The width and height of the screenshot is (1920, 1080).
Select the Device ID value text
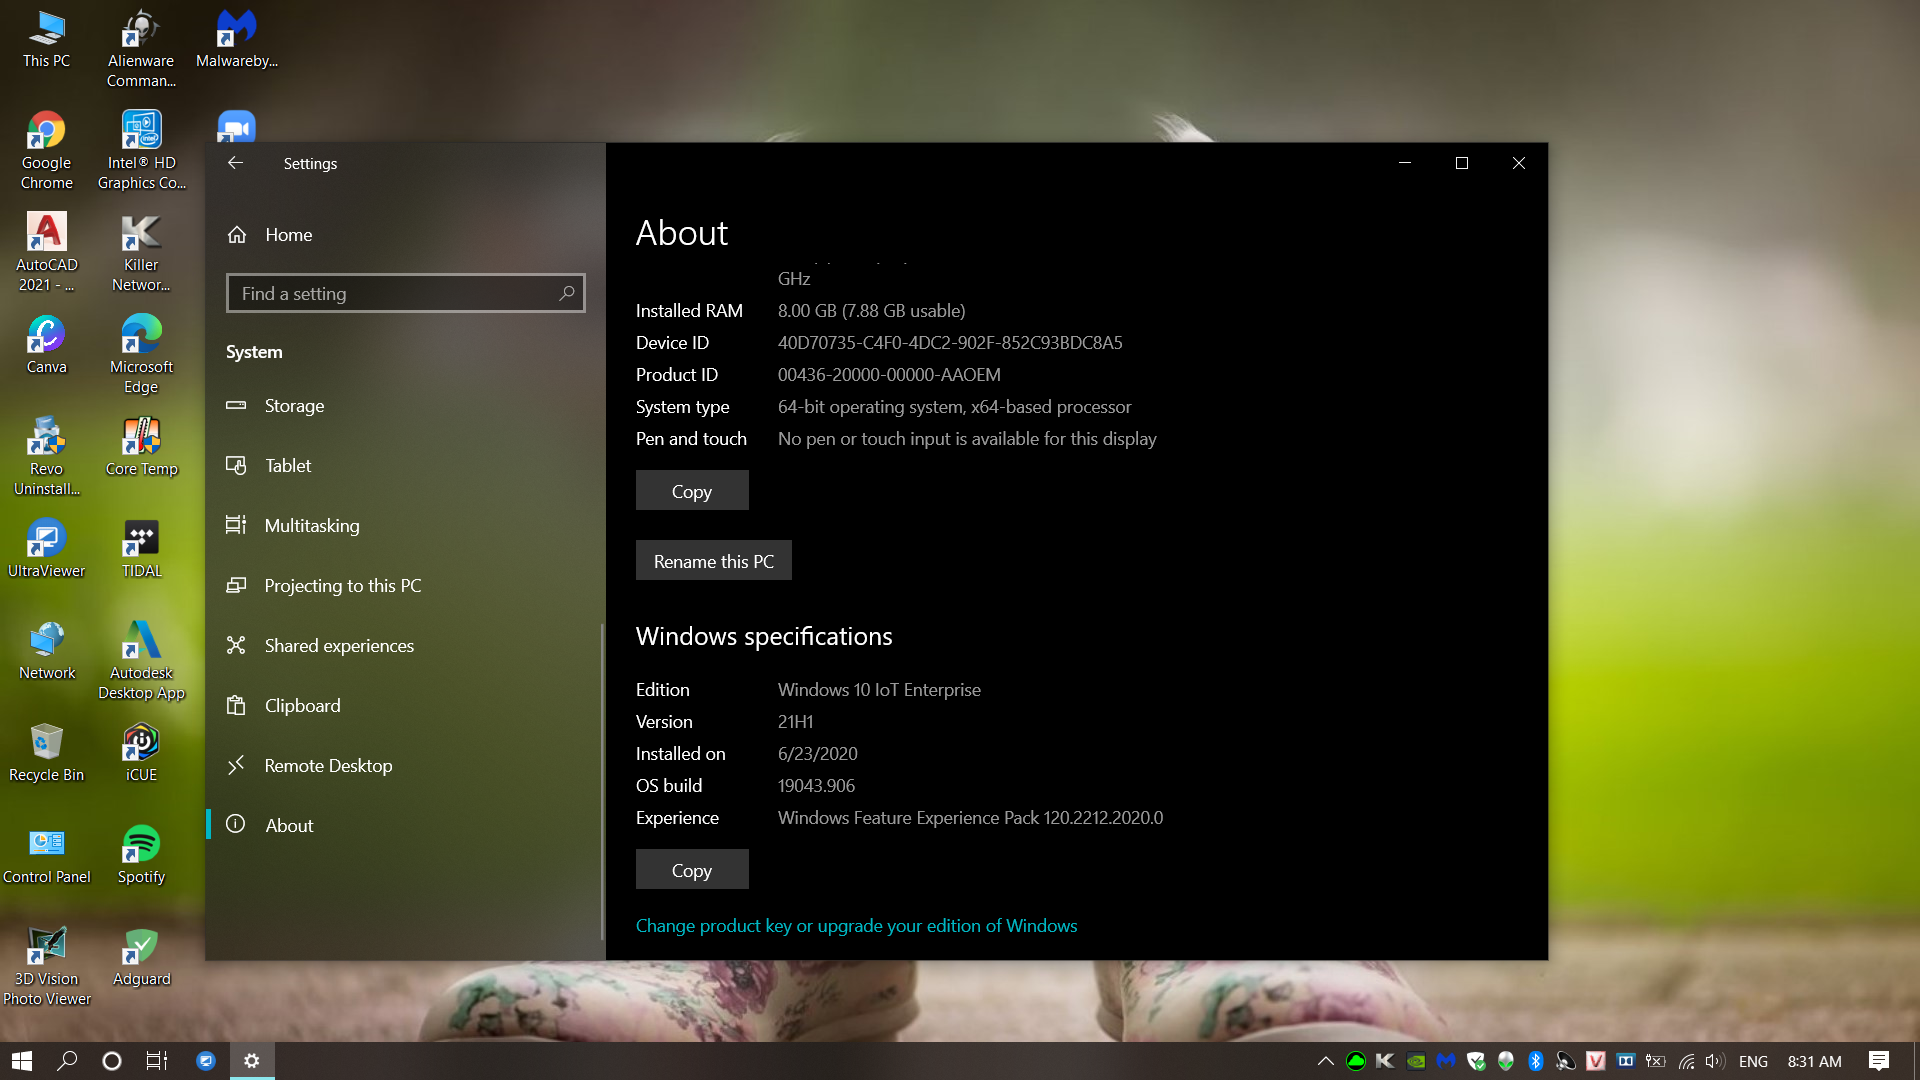coord(950,343)
